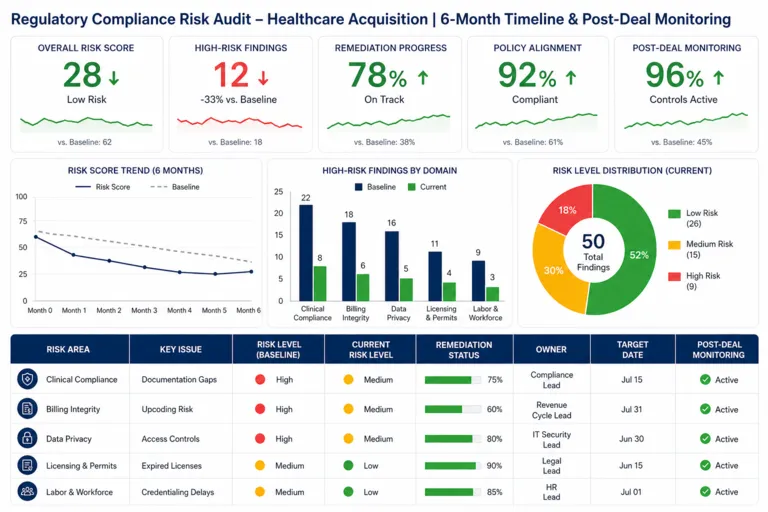Click the Clinical Compliance shield icon
This screenshot has height=512, width=768.
[x=27, y=379]
